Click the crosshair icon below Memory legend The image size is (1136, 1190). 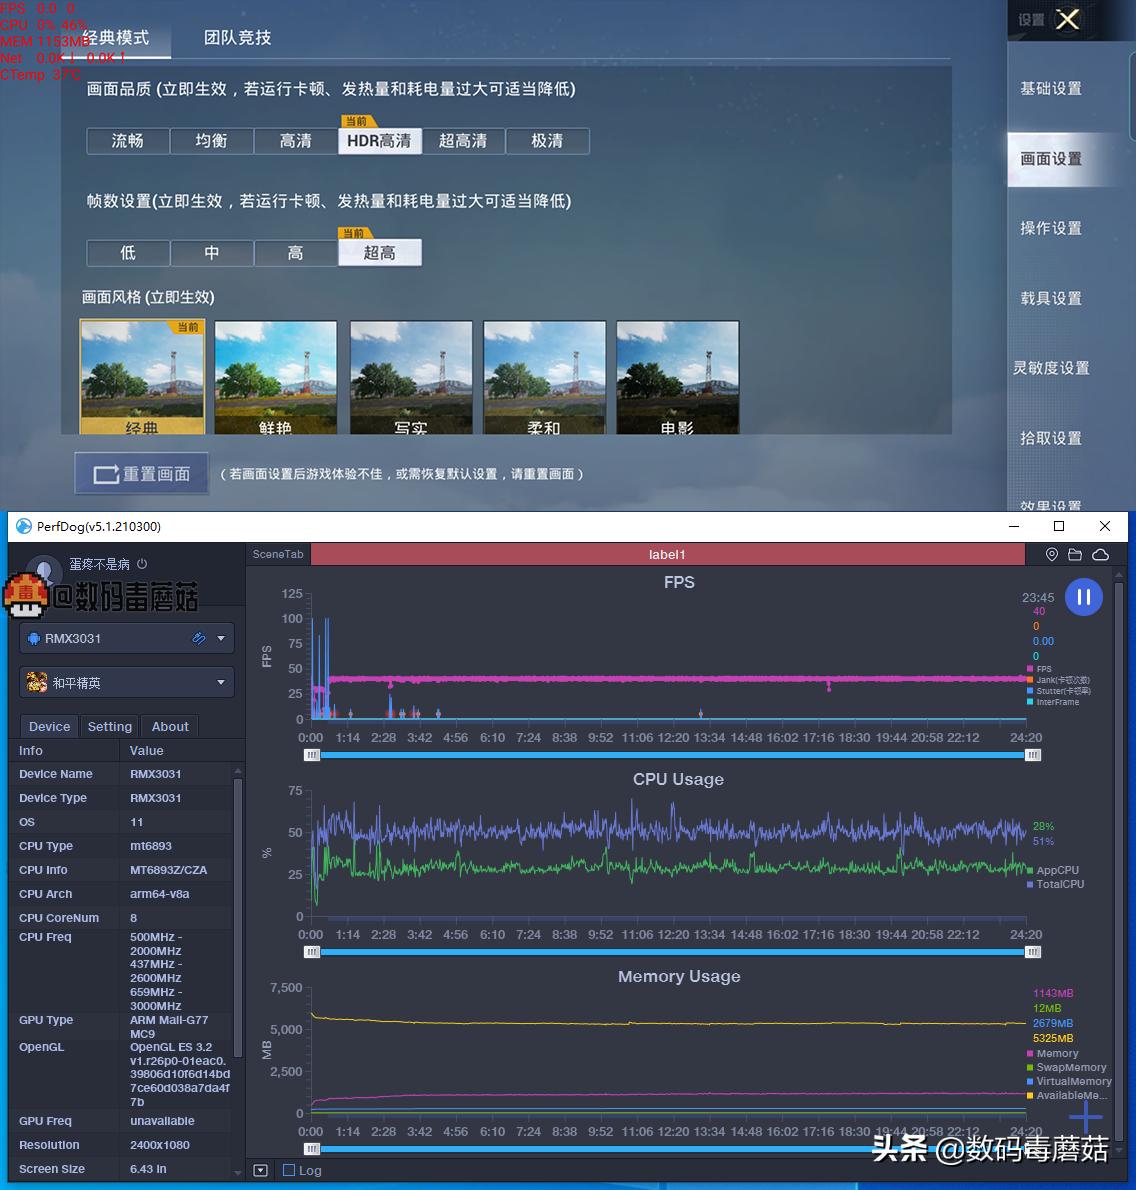pyautogui.click(x=1086, y=1117)
